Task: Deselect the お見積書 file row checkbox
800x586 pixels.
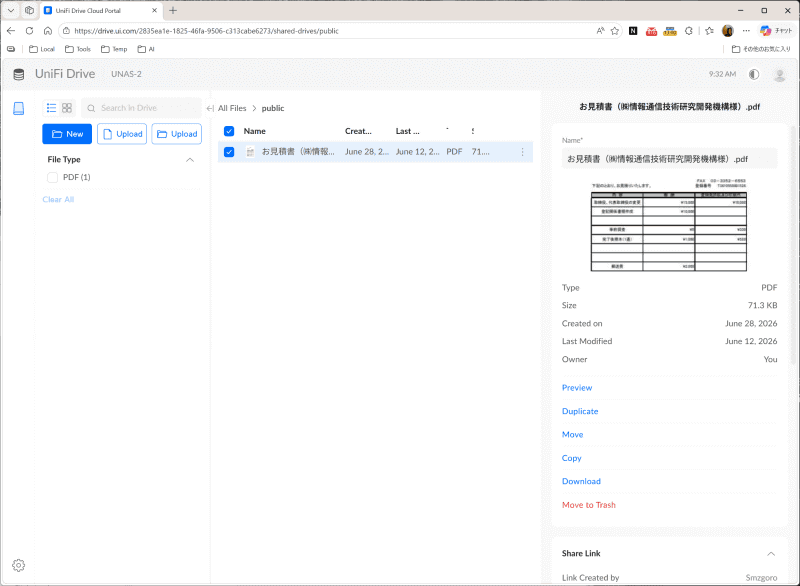Action: (x=229, y=152)
